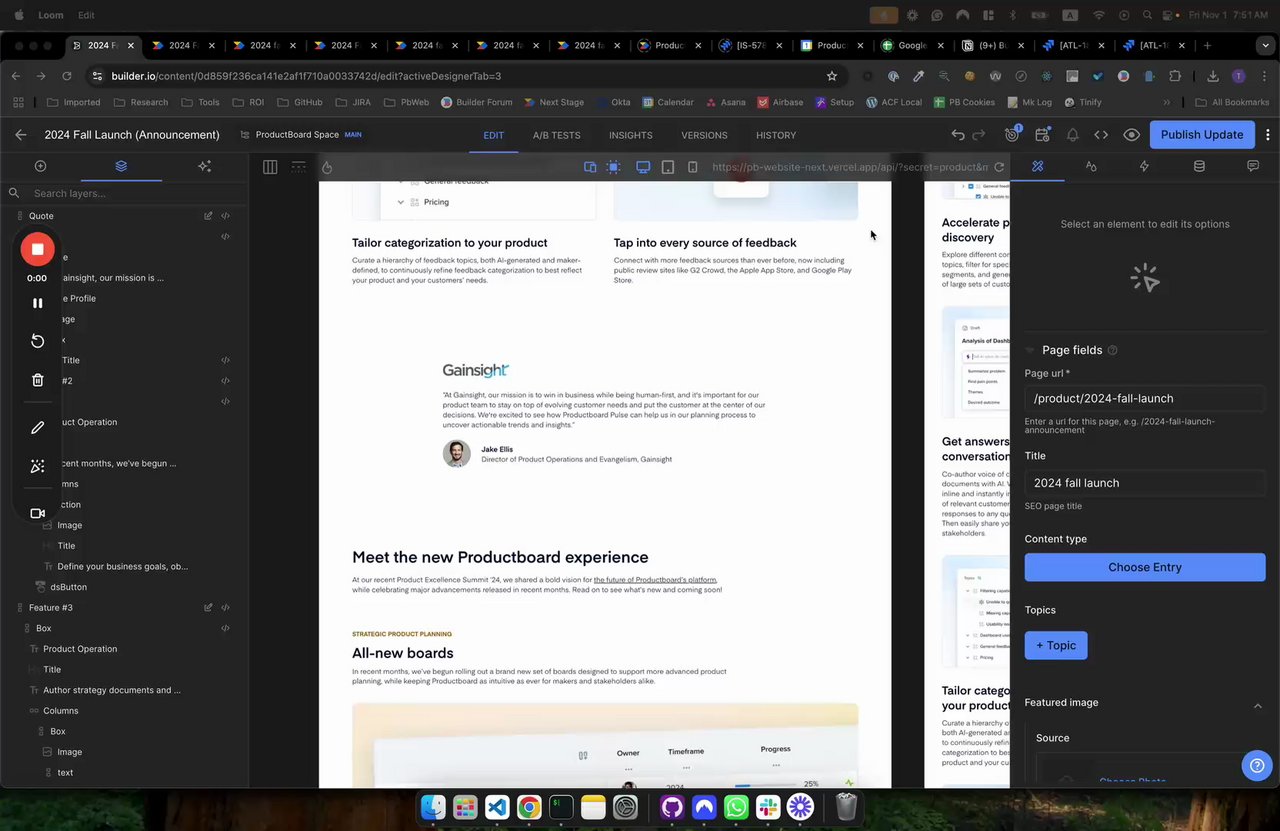
Task: Pause the Loom recording
Action: coord(37,303)
